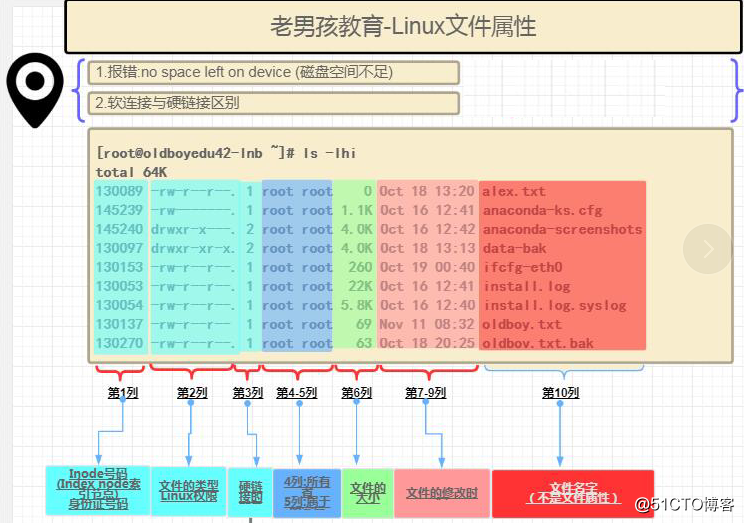Click the next arrow on the right
Image resolution: width=744 pixels, height=523 pixels.
coord(708,249)
